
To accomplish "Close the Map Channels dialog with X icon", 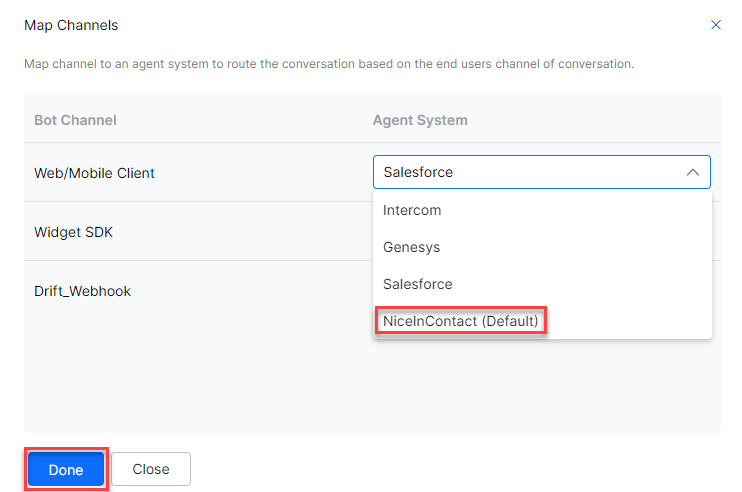I will click(716, 25).
